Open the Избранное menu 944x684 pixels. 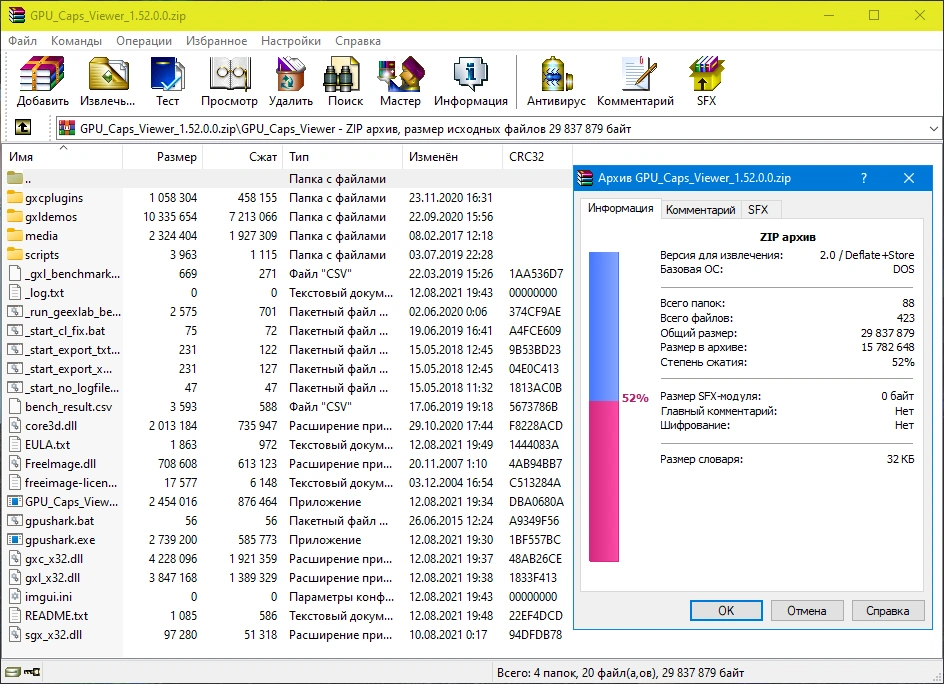[216, 41]
